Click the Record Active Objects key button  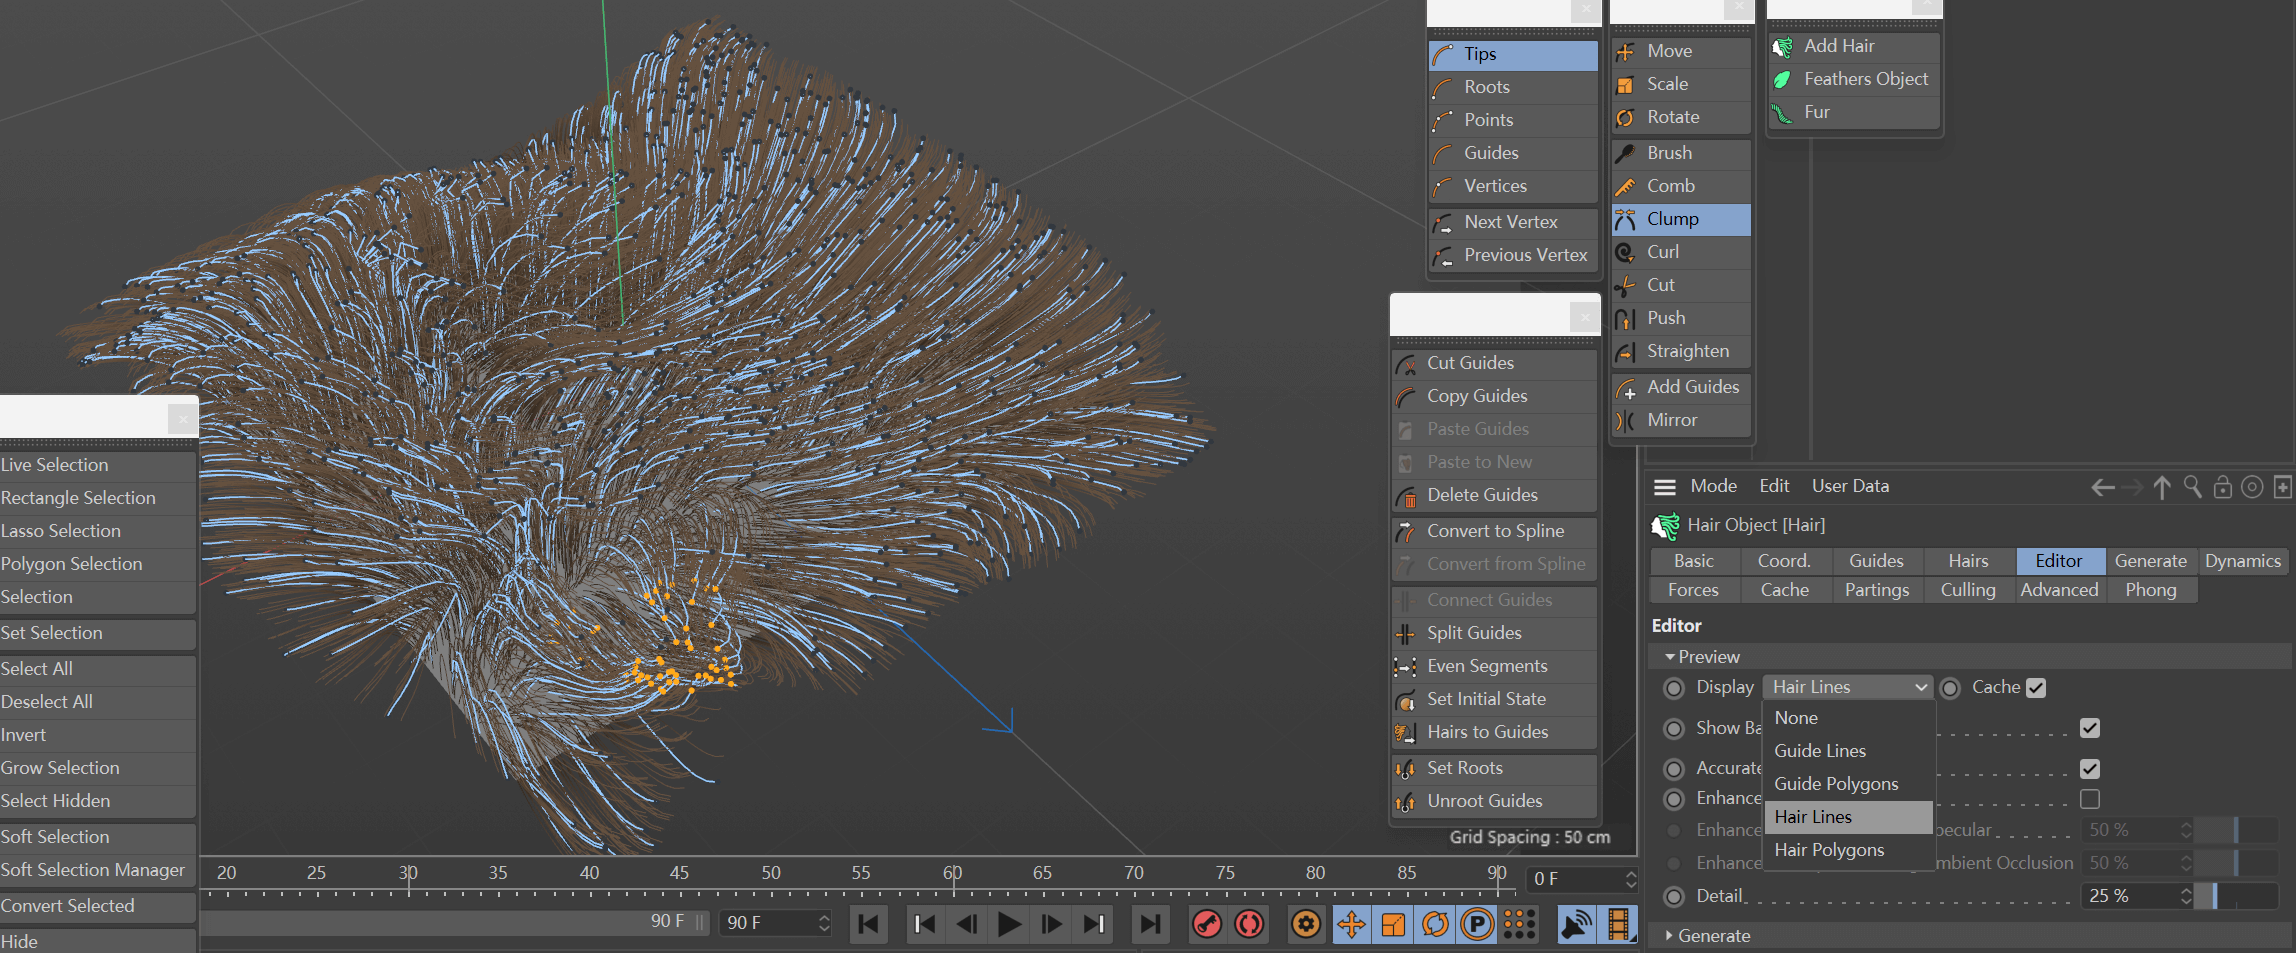[x=1207, y=924]
